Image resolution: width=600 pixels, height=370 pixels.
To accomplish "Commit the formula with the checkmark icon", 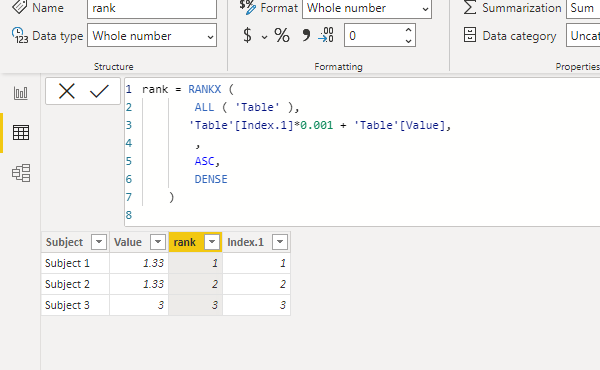I will pyautogui.click(x=99, y=91).
